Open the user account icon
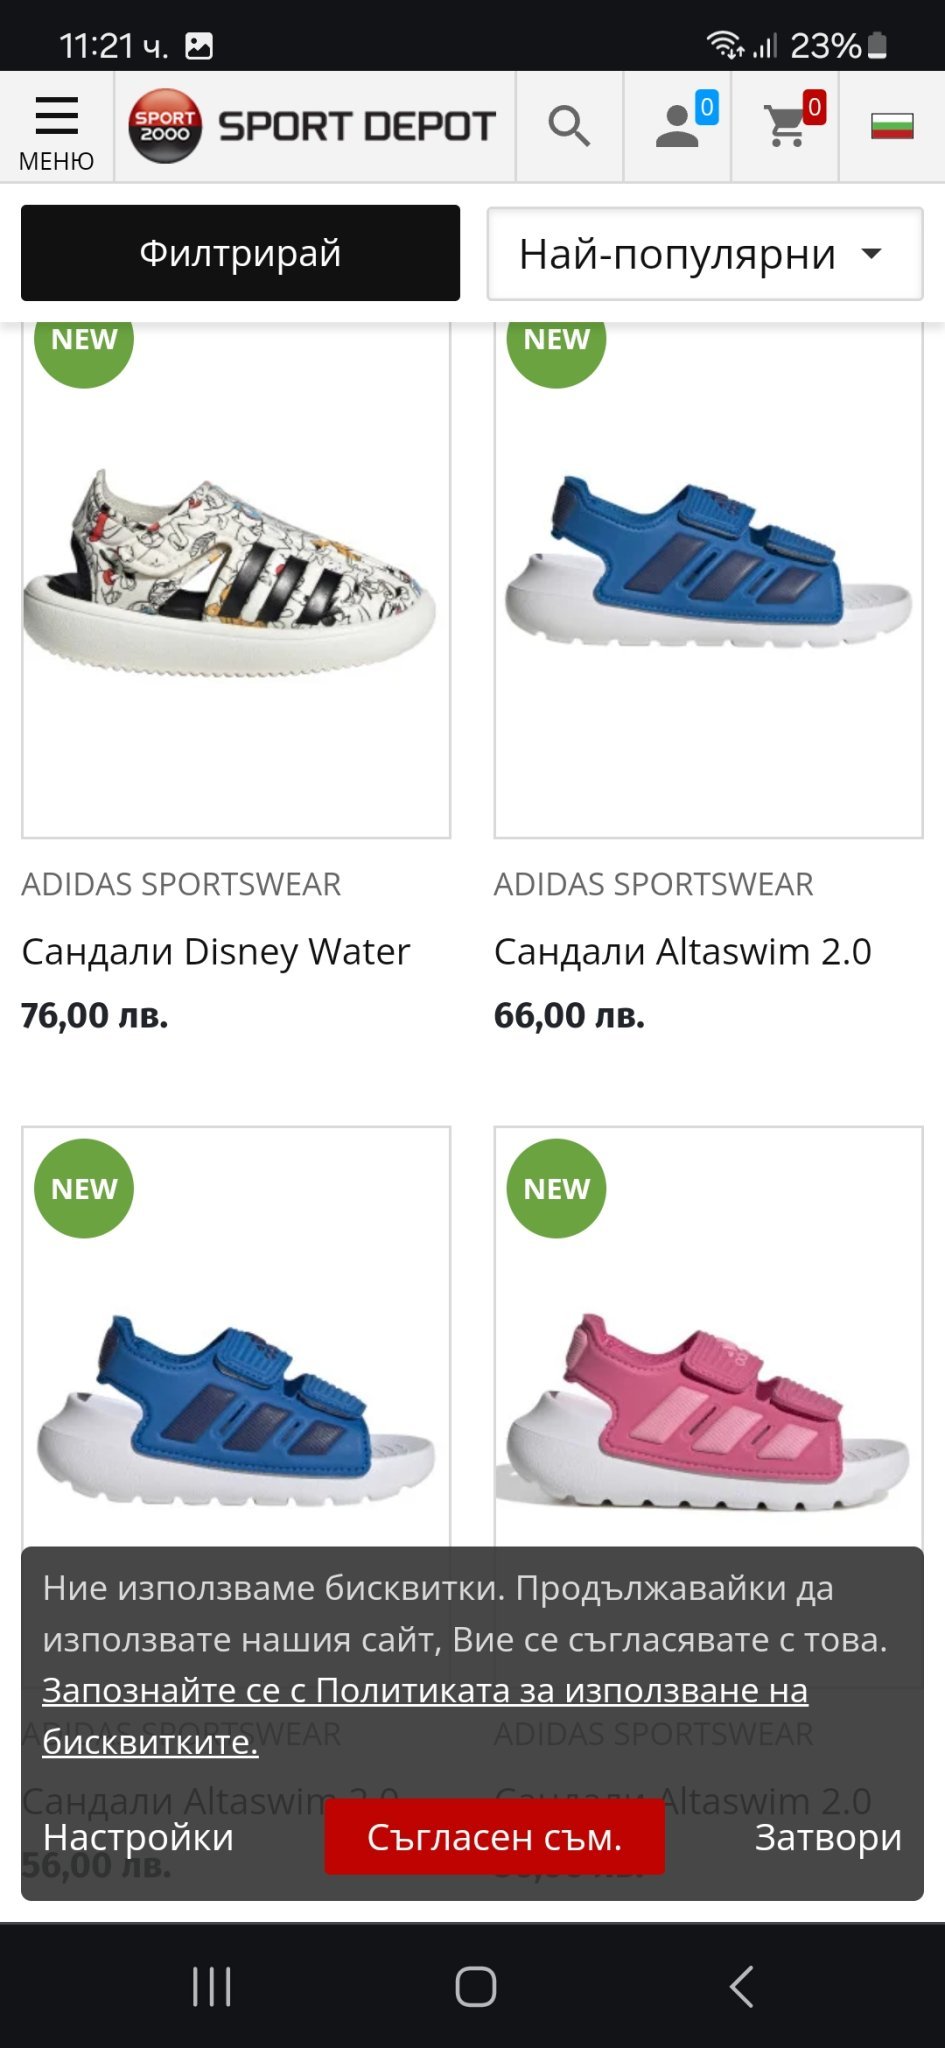Screen dimensions: 945x2048 point(678,127)
